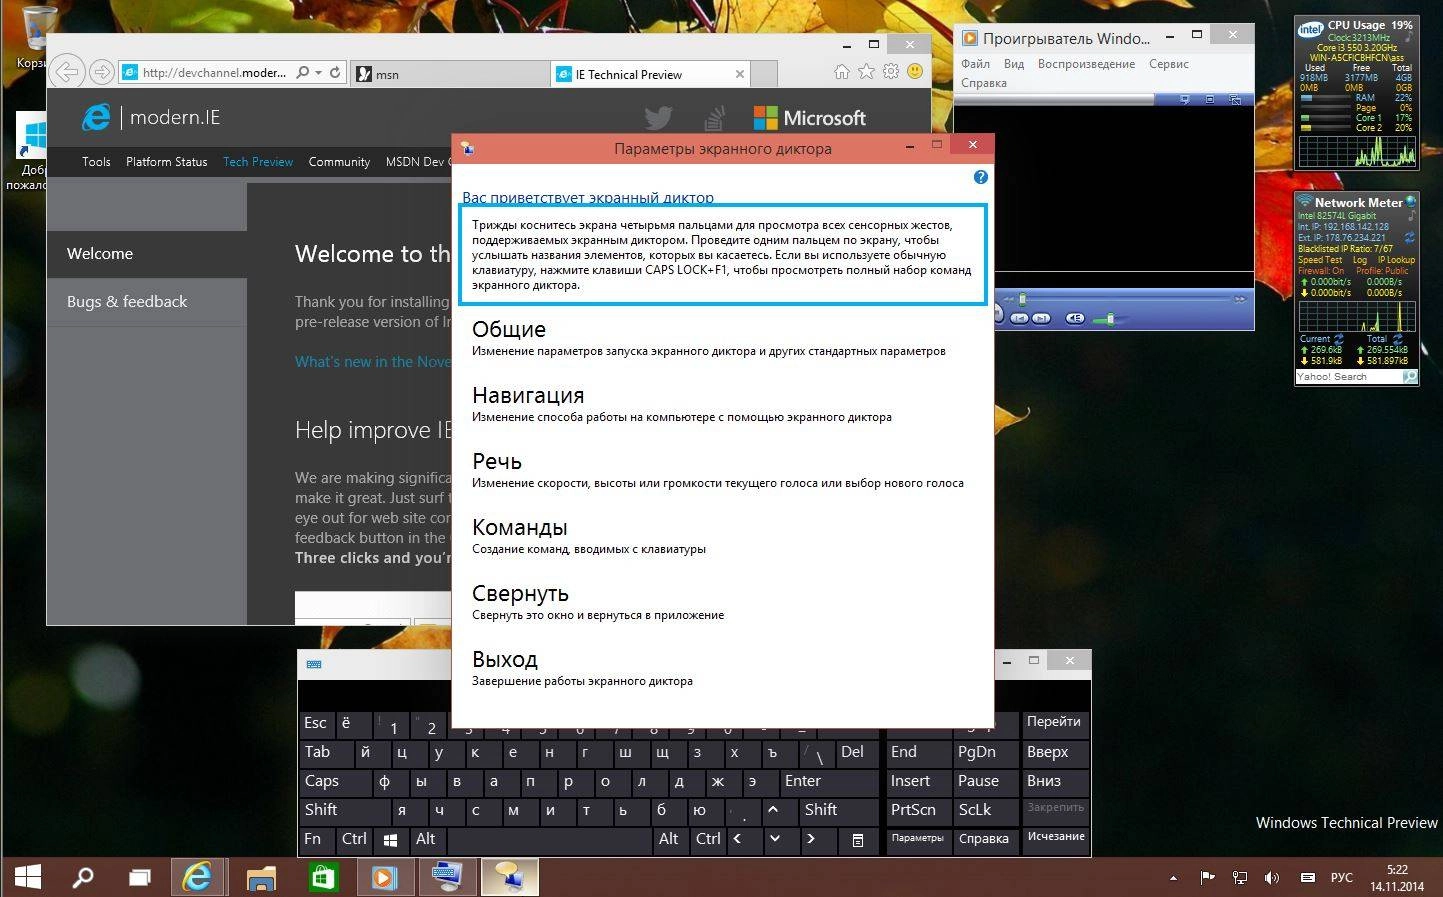Show hidden icons in the system tray
The image size is (1443, 897).
(x=1173, y=878)
